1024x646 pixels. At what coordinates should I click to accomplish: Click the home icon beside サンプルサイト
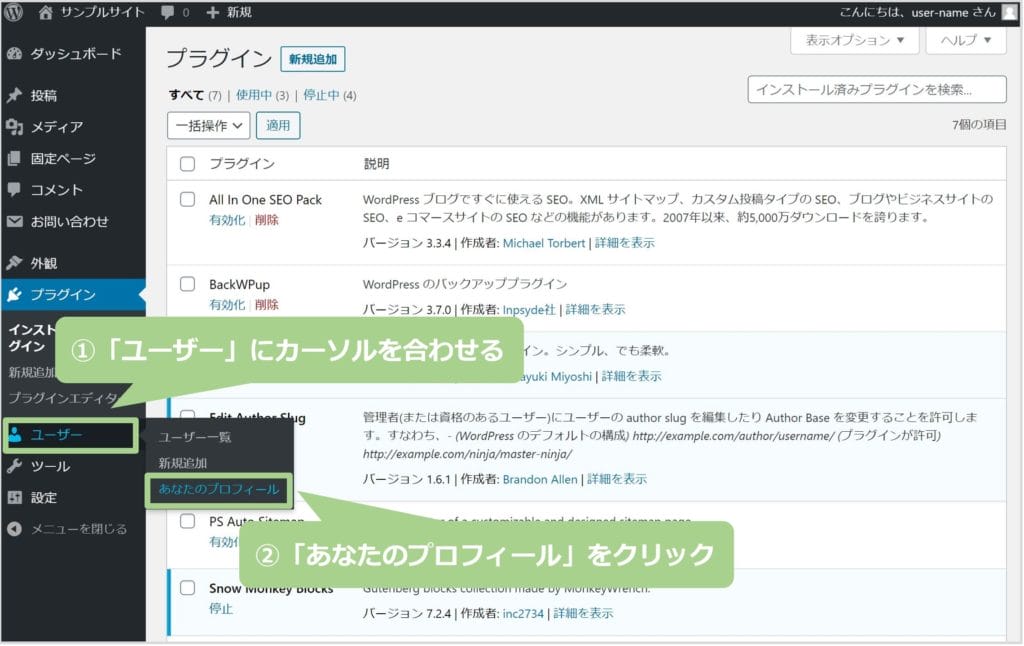point(45,12)
